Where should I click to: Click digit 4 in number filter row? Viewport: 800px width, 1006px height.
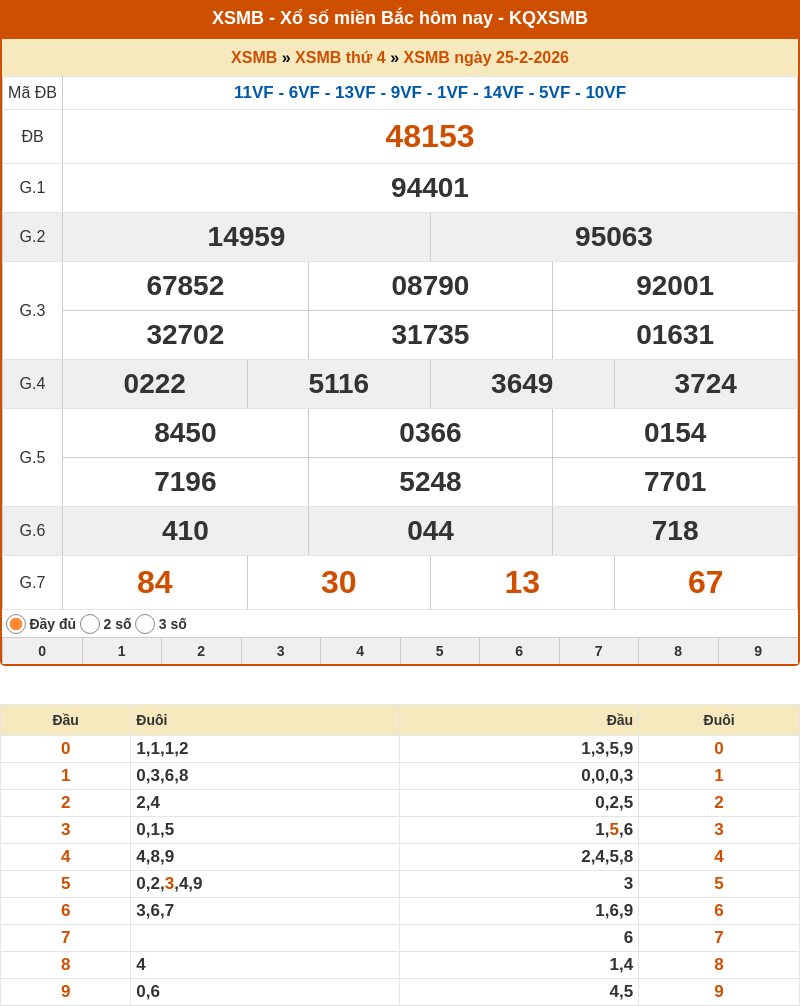pos(360,651)
